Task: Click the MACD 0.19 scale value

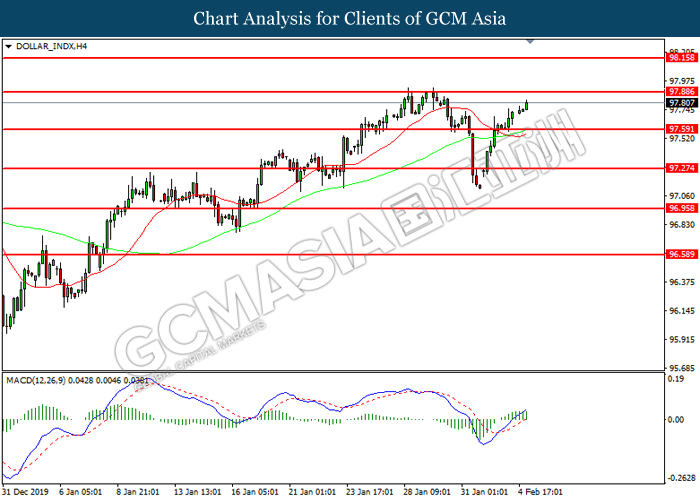Action: pos(676,379)
